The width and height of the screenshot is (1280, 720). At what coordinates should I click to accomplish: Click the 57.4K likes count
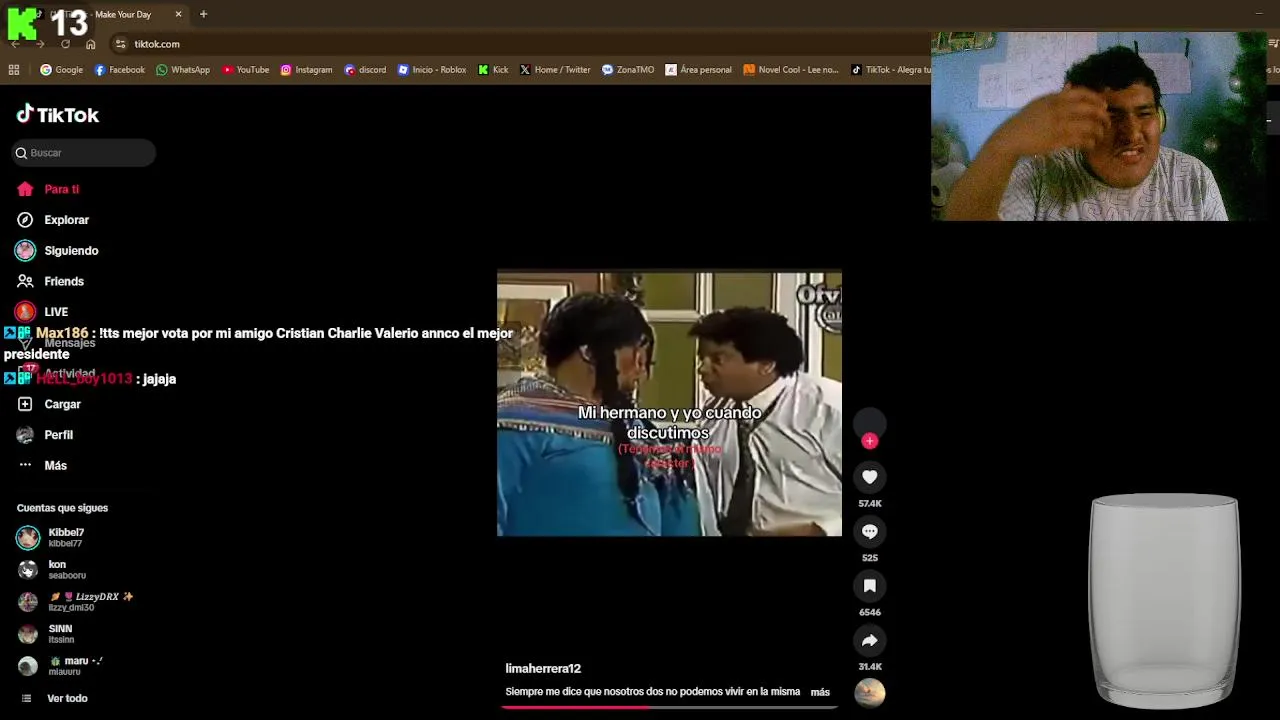(x=870, y=503)
